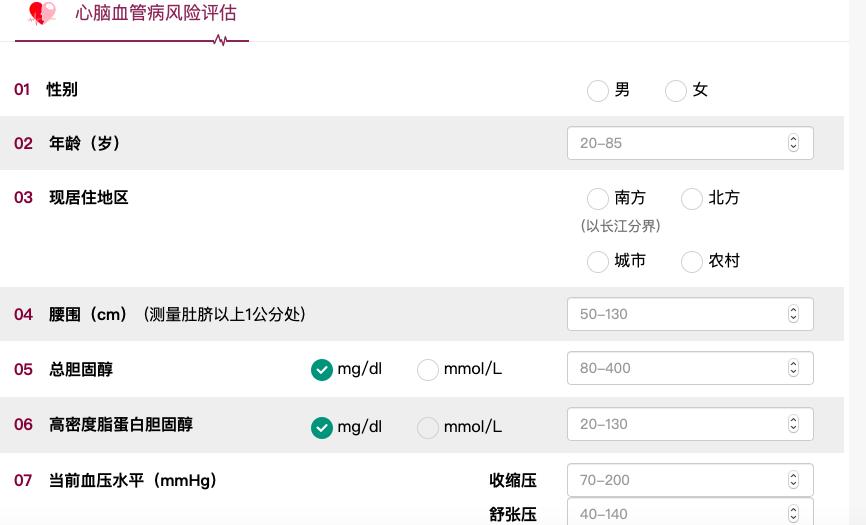Image resolution: width=866 pixels, height=525 pixels.
Task: Select 农村 residence type
Action: tap(692, 262)
